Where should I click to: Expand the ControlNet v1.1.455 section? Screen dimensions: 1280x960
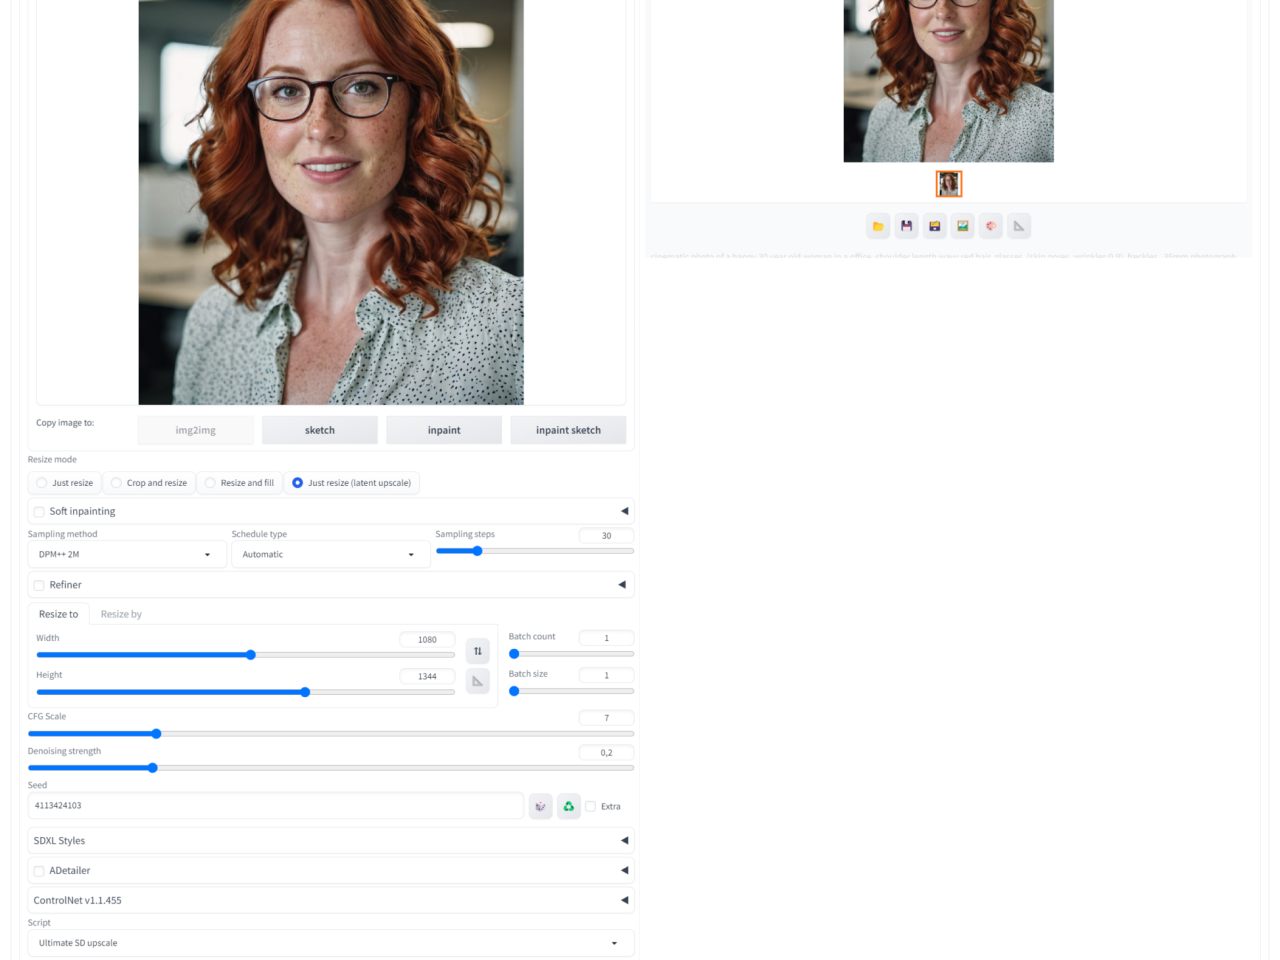point(330,900)
